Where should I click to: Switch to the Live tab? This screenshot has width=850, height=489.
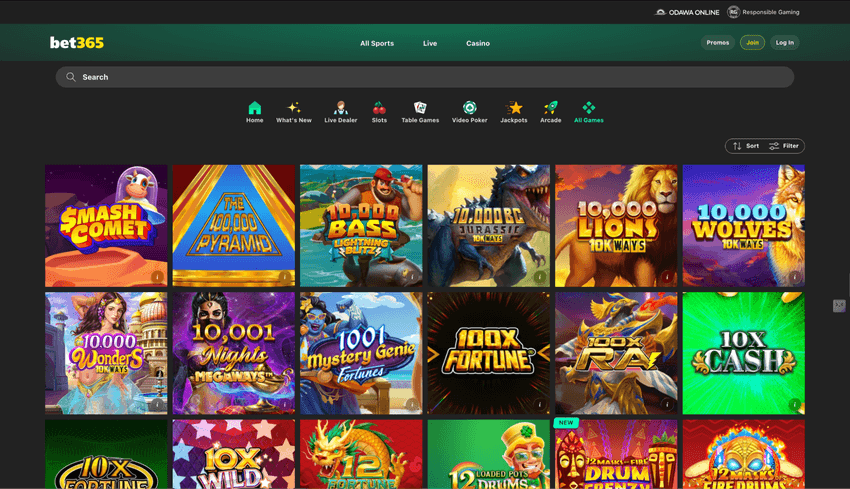430,43
